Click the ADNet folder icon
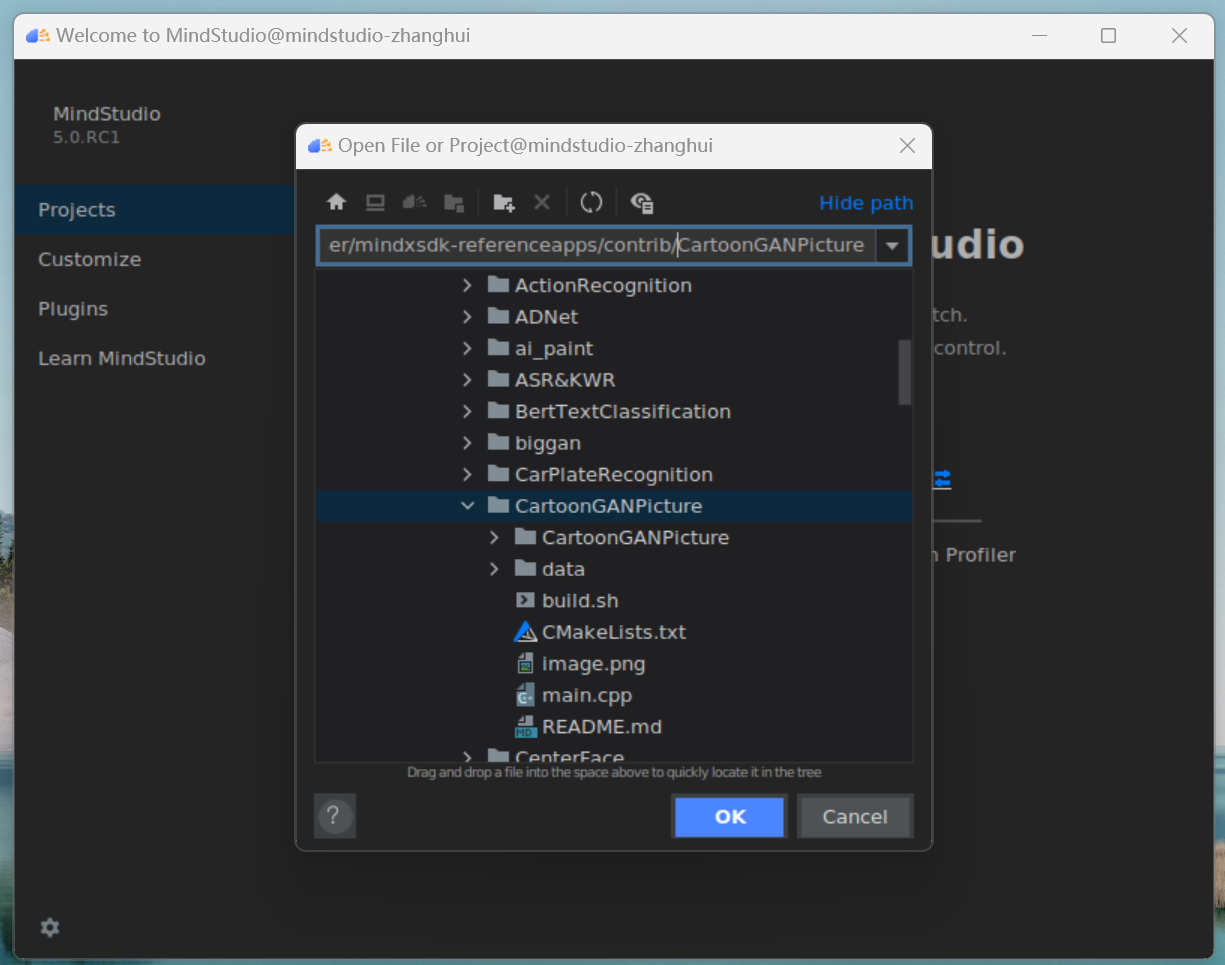This screenshot has width=1225, height=965. point(499,317)
